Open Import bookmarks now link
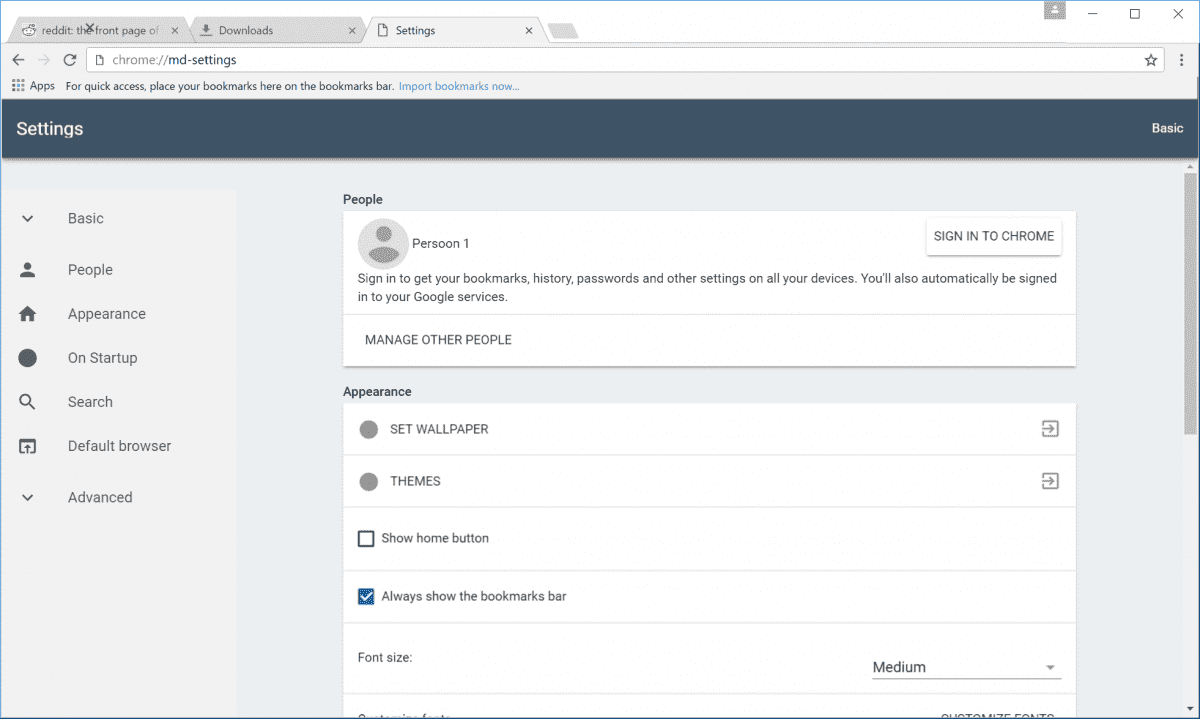1200x719 pixels. pyautogui.click(x=458, y=86)
